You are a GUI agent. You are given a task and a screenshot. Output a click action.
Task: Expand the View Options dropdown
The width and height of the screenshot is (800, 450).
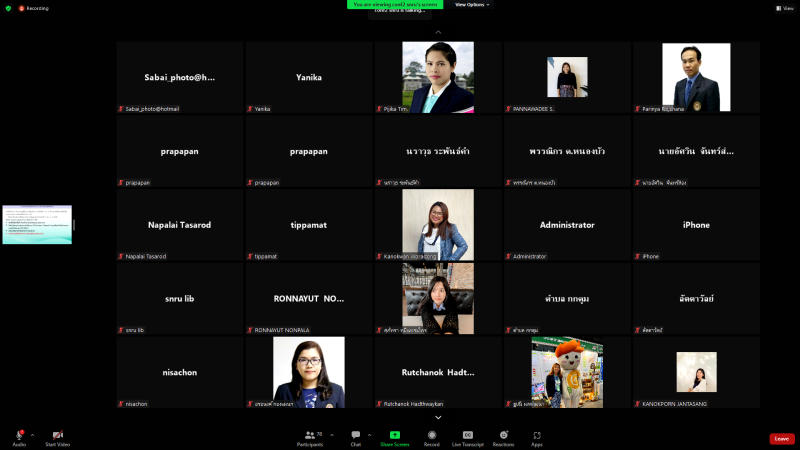click(x=472, y=5)
